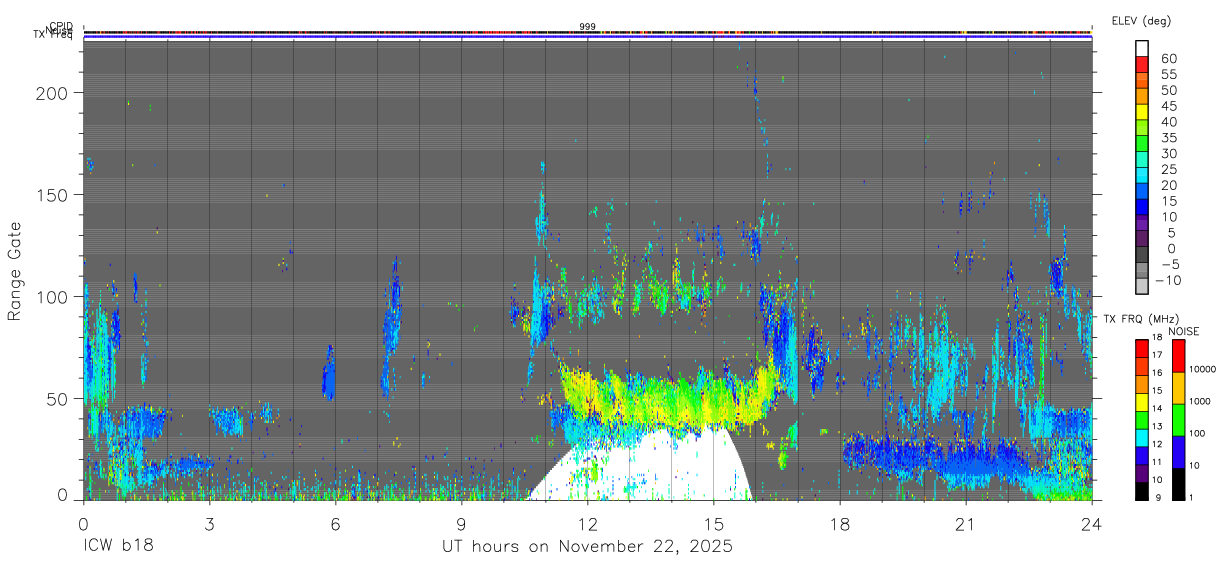Select the lightest gray bottom ELEV swatch

(x=1142, y=287)
